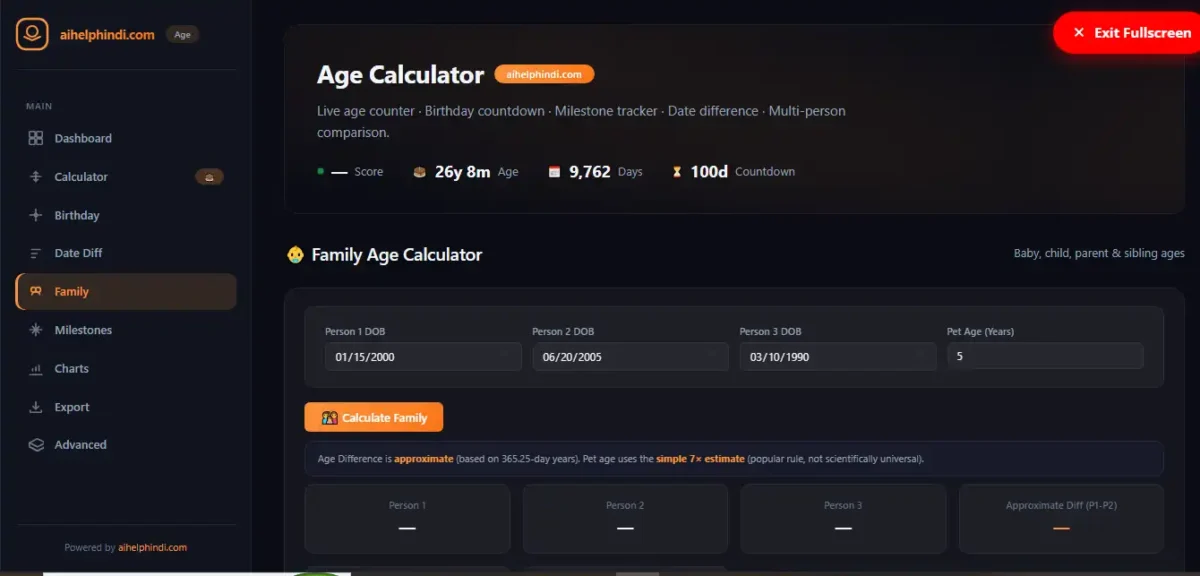Click the Person 3 DOB date field
Screen dimensions: 1200x576
tap(838, 356)
